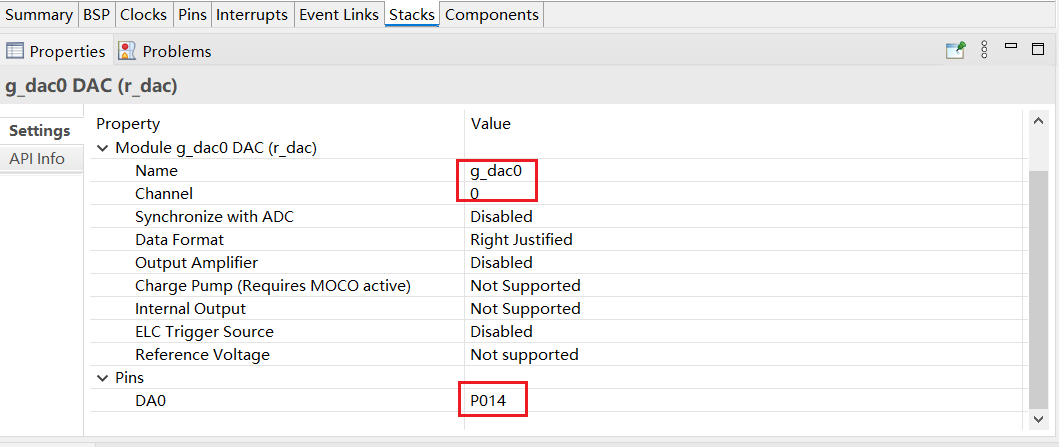Viewport: 1059px width, 447px height.
Task: Pin the Properties view to selection
Action: coord(956,50)
